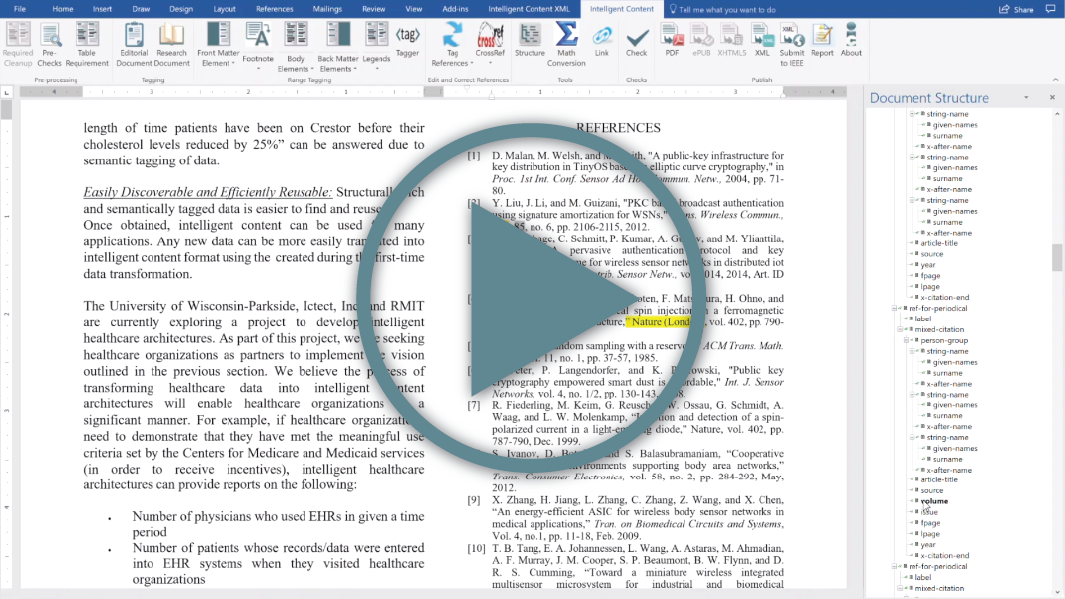Open the CrossRef dropdown
Viewport: 1065px width, 599px height.
(490, 43)
